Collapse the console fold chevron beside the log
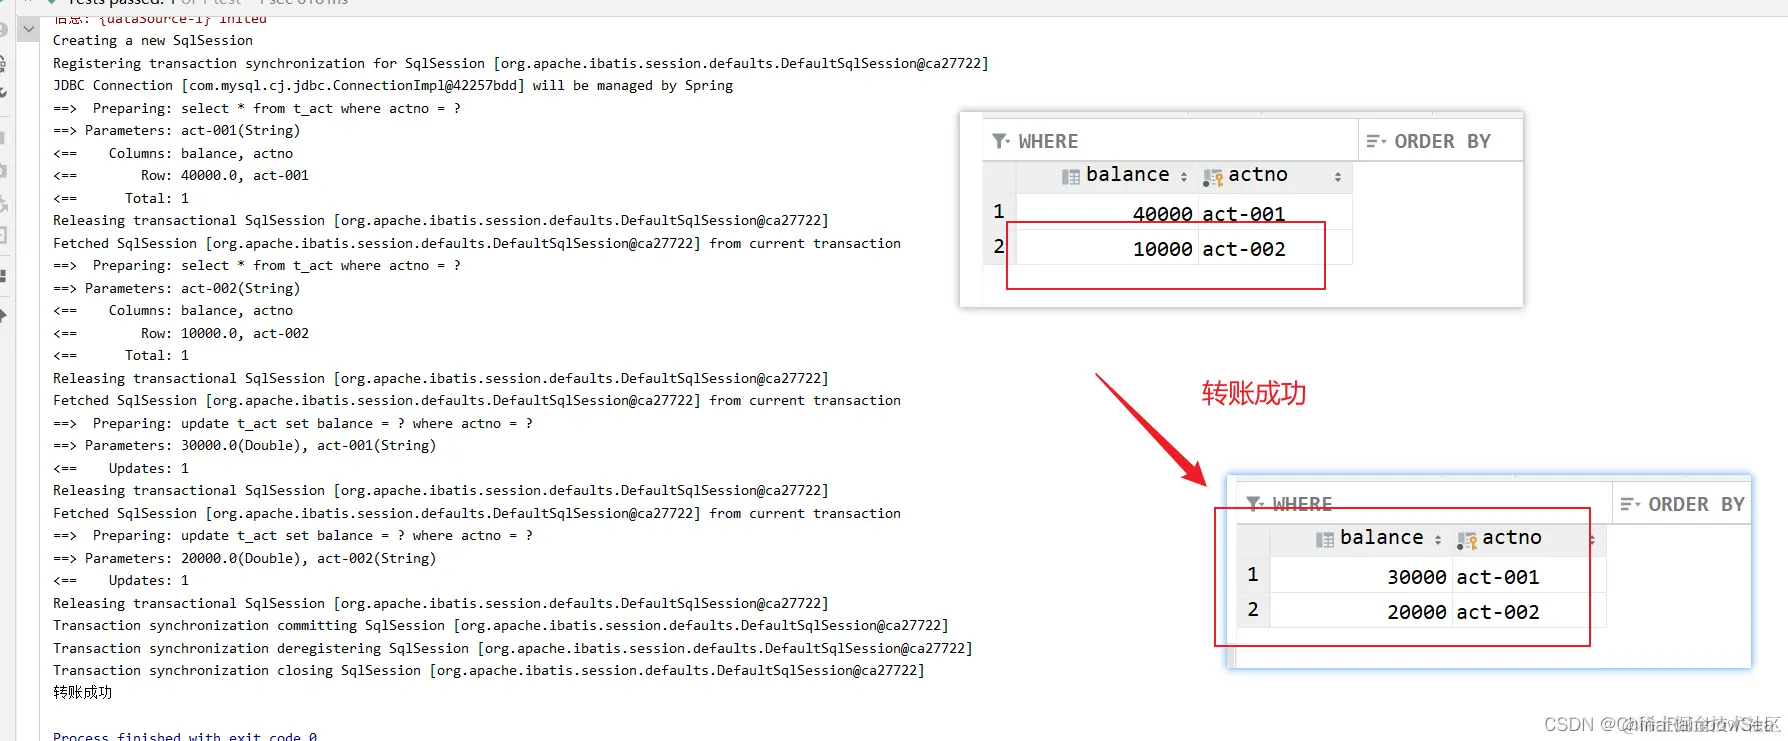The height and width of the screenshot is (741, 1788). [x=29, y=29]
